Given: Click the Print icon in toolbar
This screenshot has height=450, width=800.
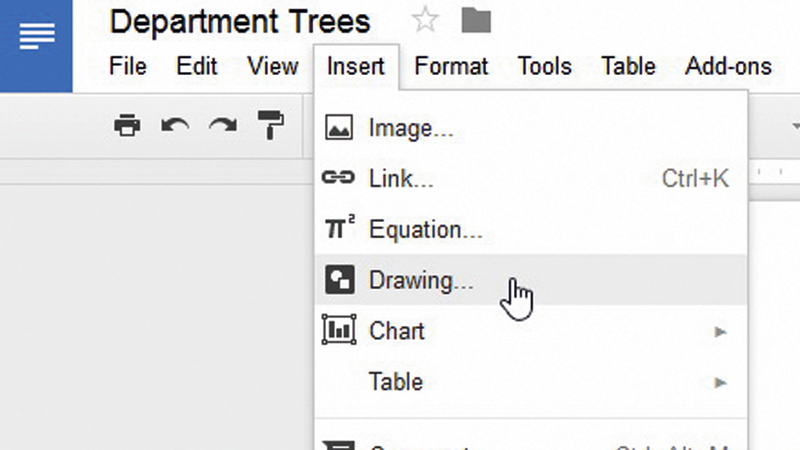Looking at the screenshot, I should [127, 125].
